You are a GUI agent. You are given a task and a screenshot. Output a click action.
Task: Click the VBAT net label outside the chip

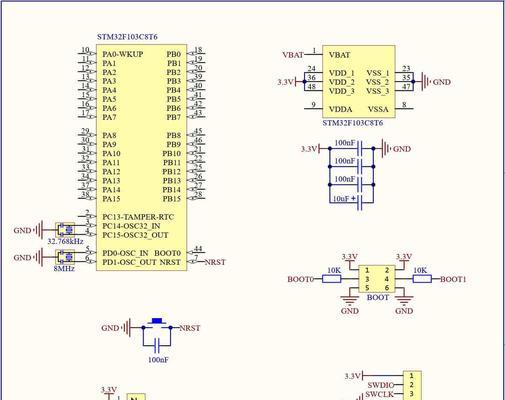click(x=293, y=55)
